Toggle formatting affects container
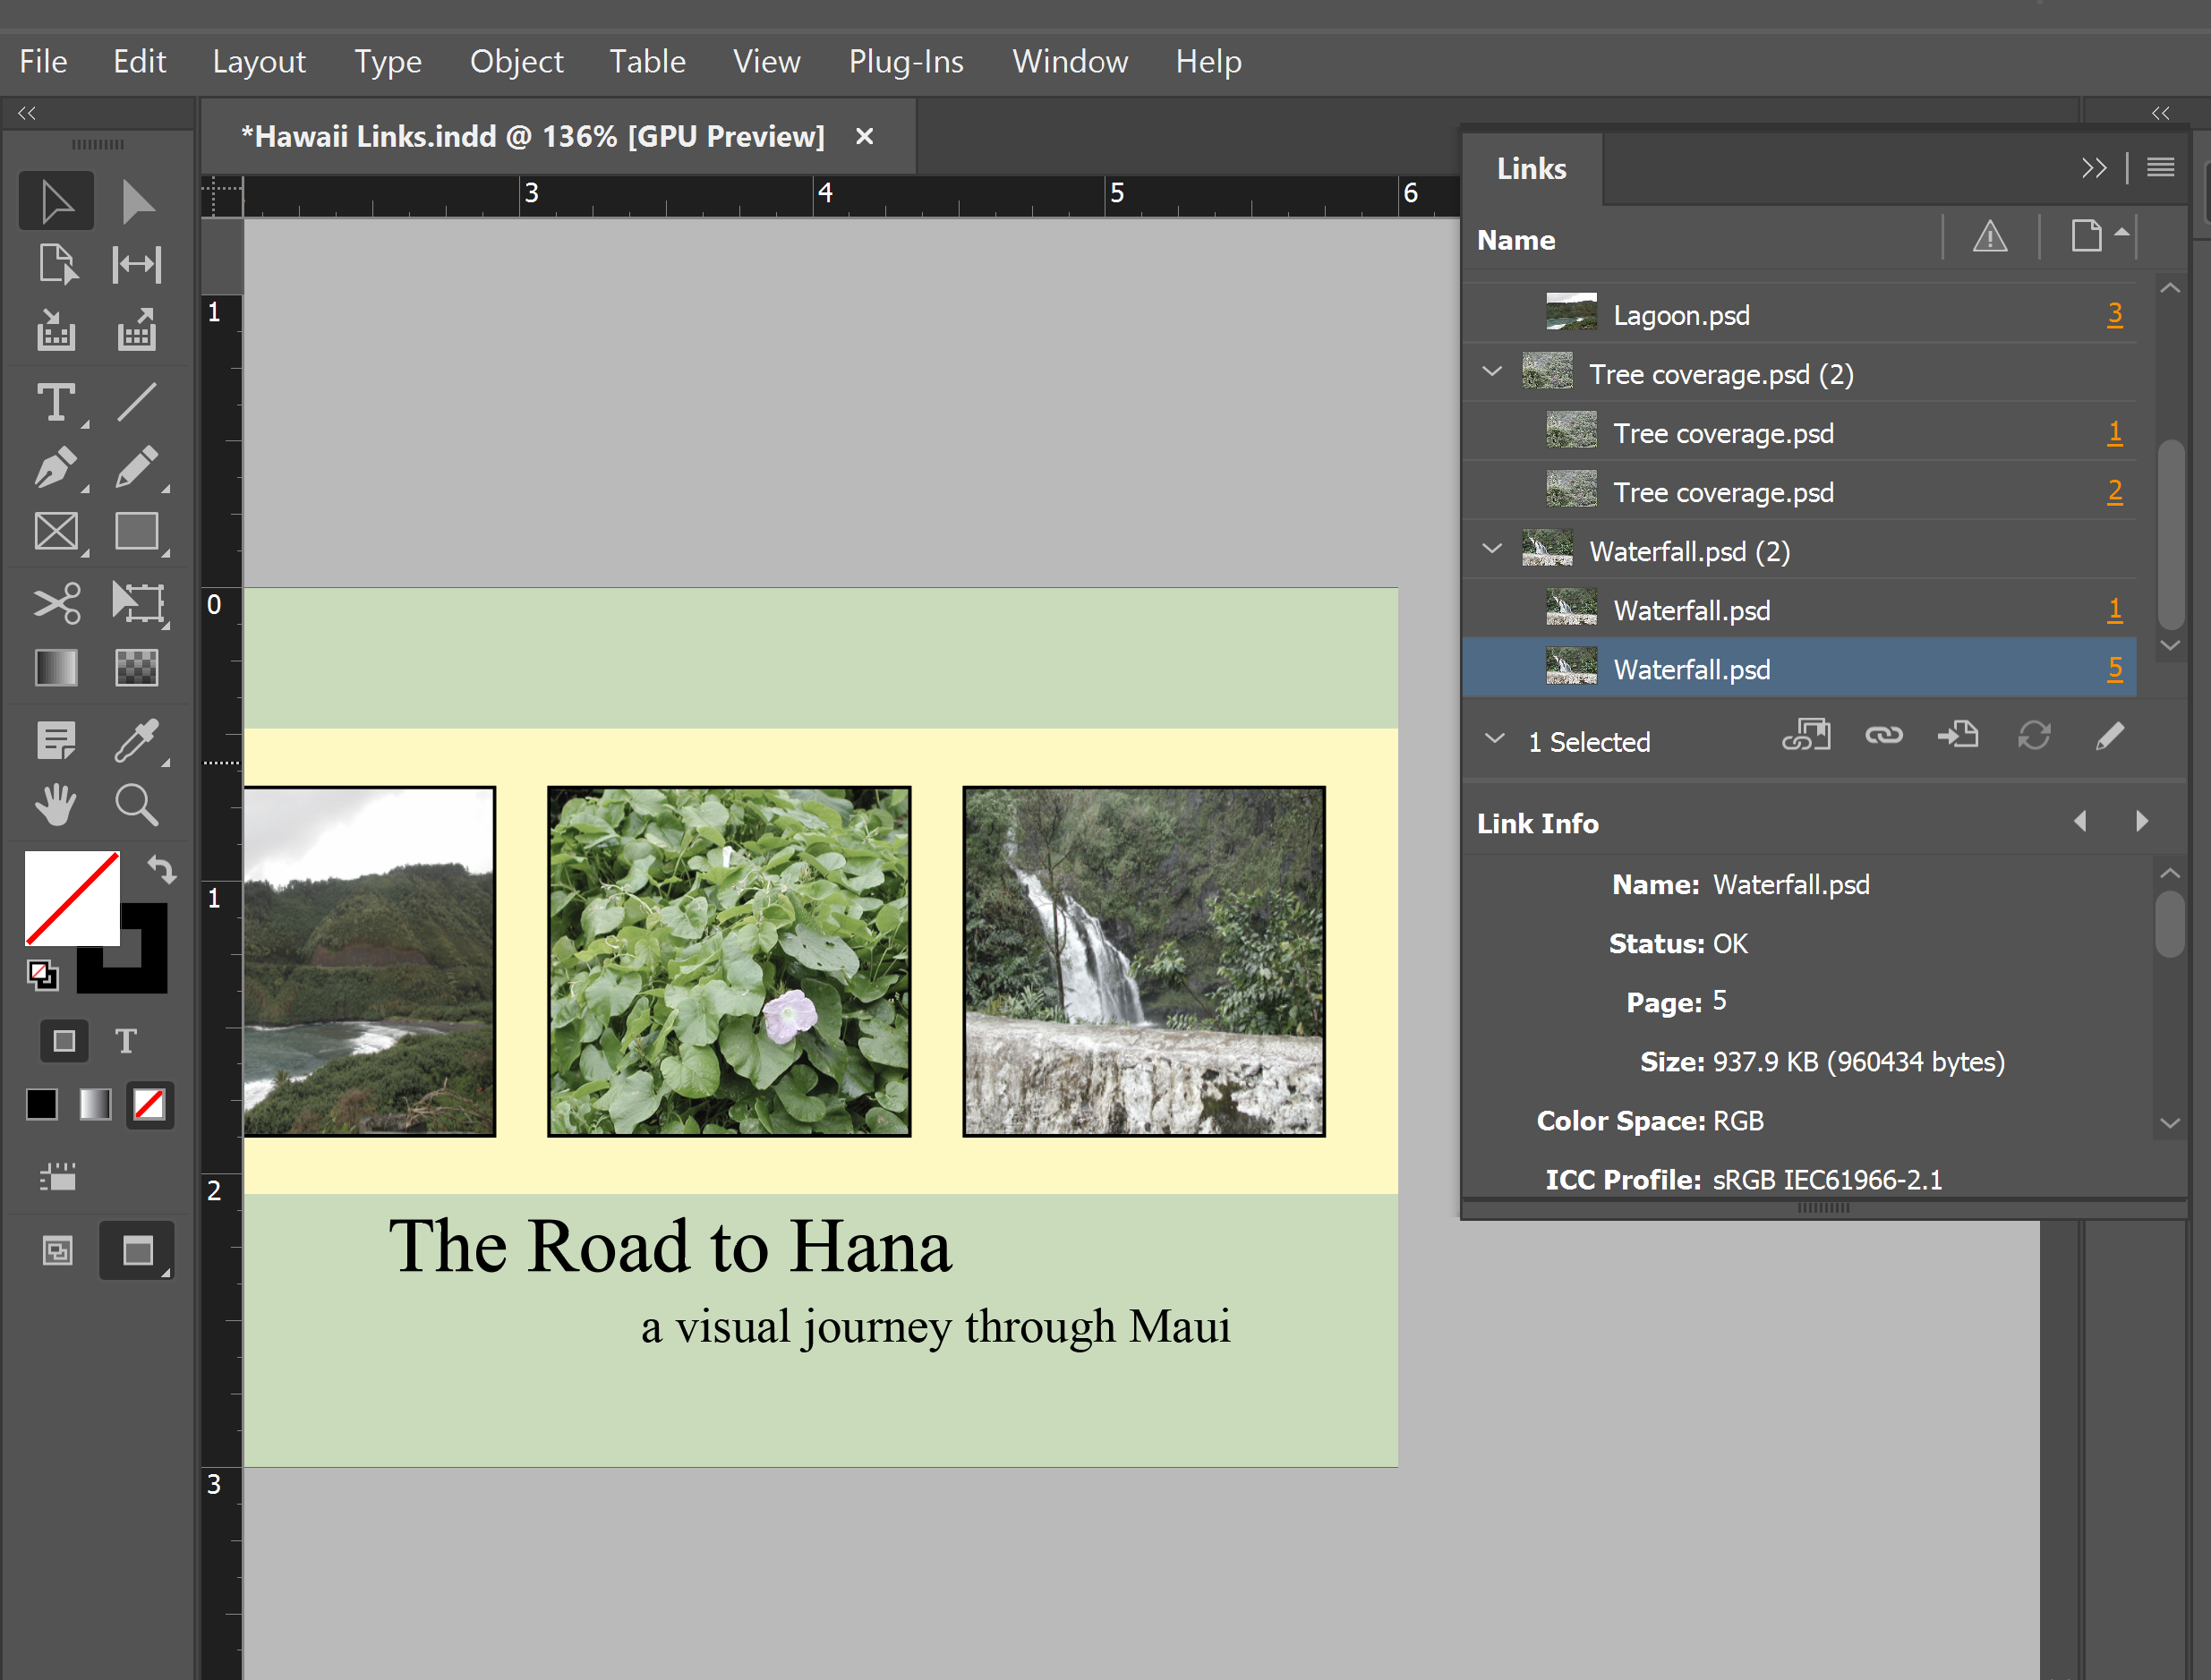 64,1041
